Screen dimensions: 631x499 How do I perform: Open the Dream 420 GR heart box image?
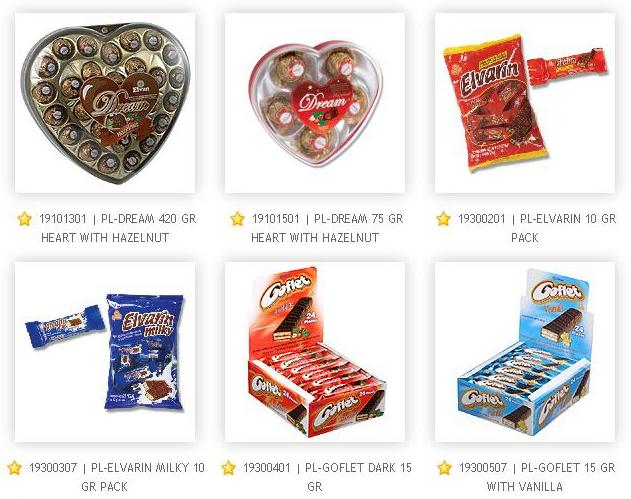pos(105,103)
